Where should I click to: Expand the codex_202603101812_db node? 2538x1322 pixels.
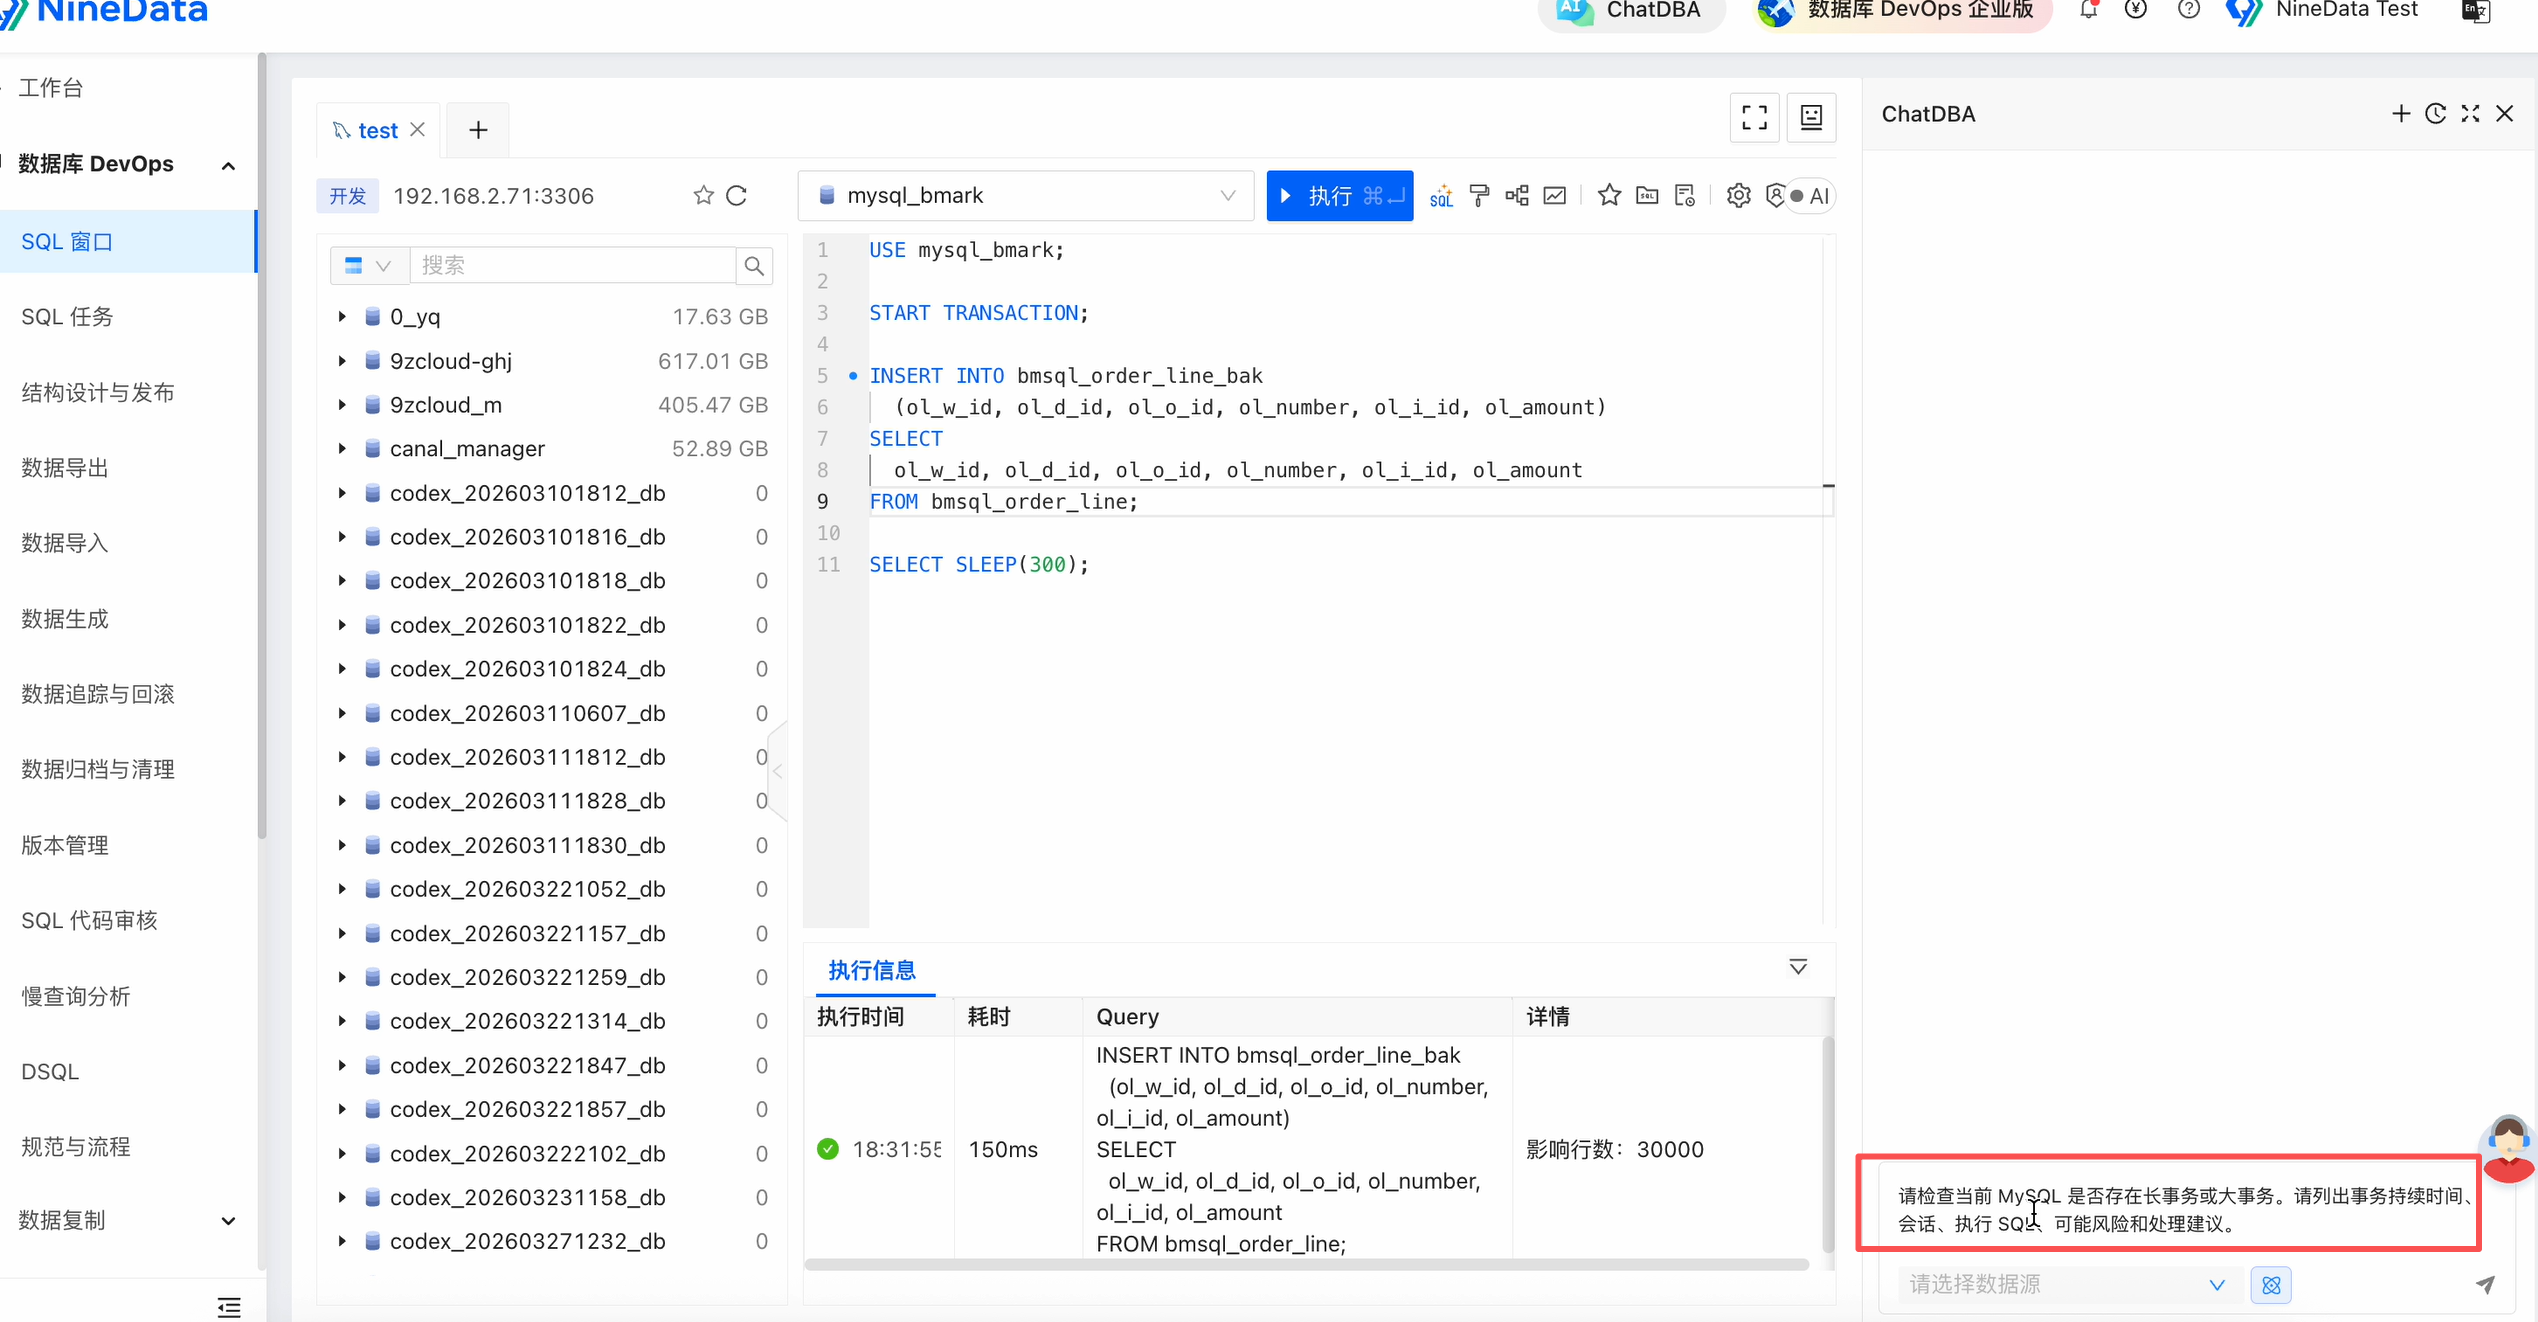coord(342,493)
